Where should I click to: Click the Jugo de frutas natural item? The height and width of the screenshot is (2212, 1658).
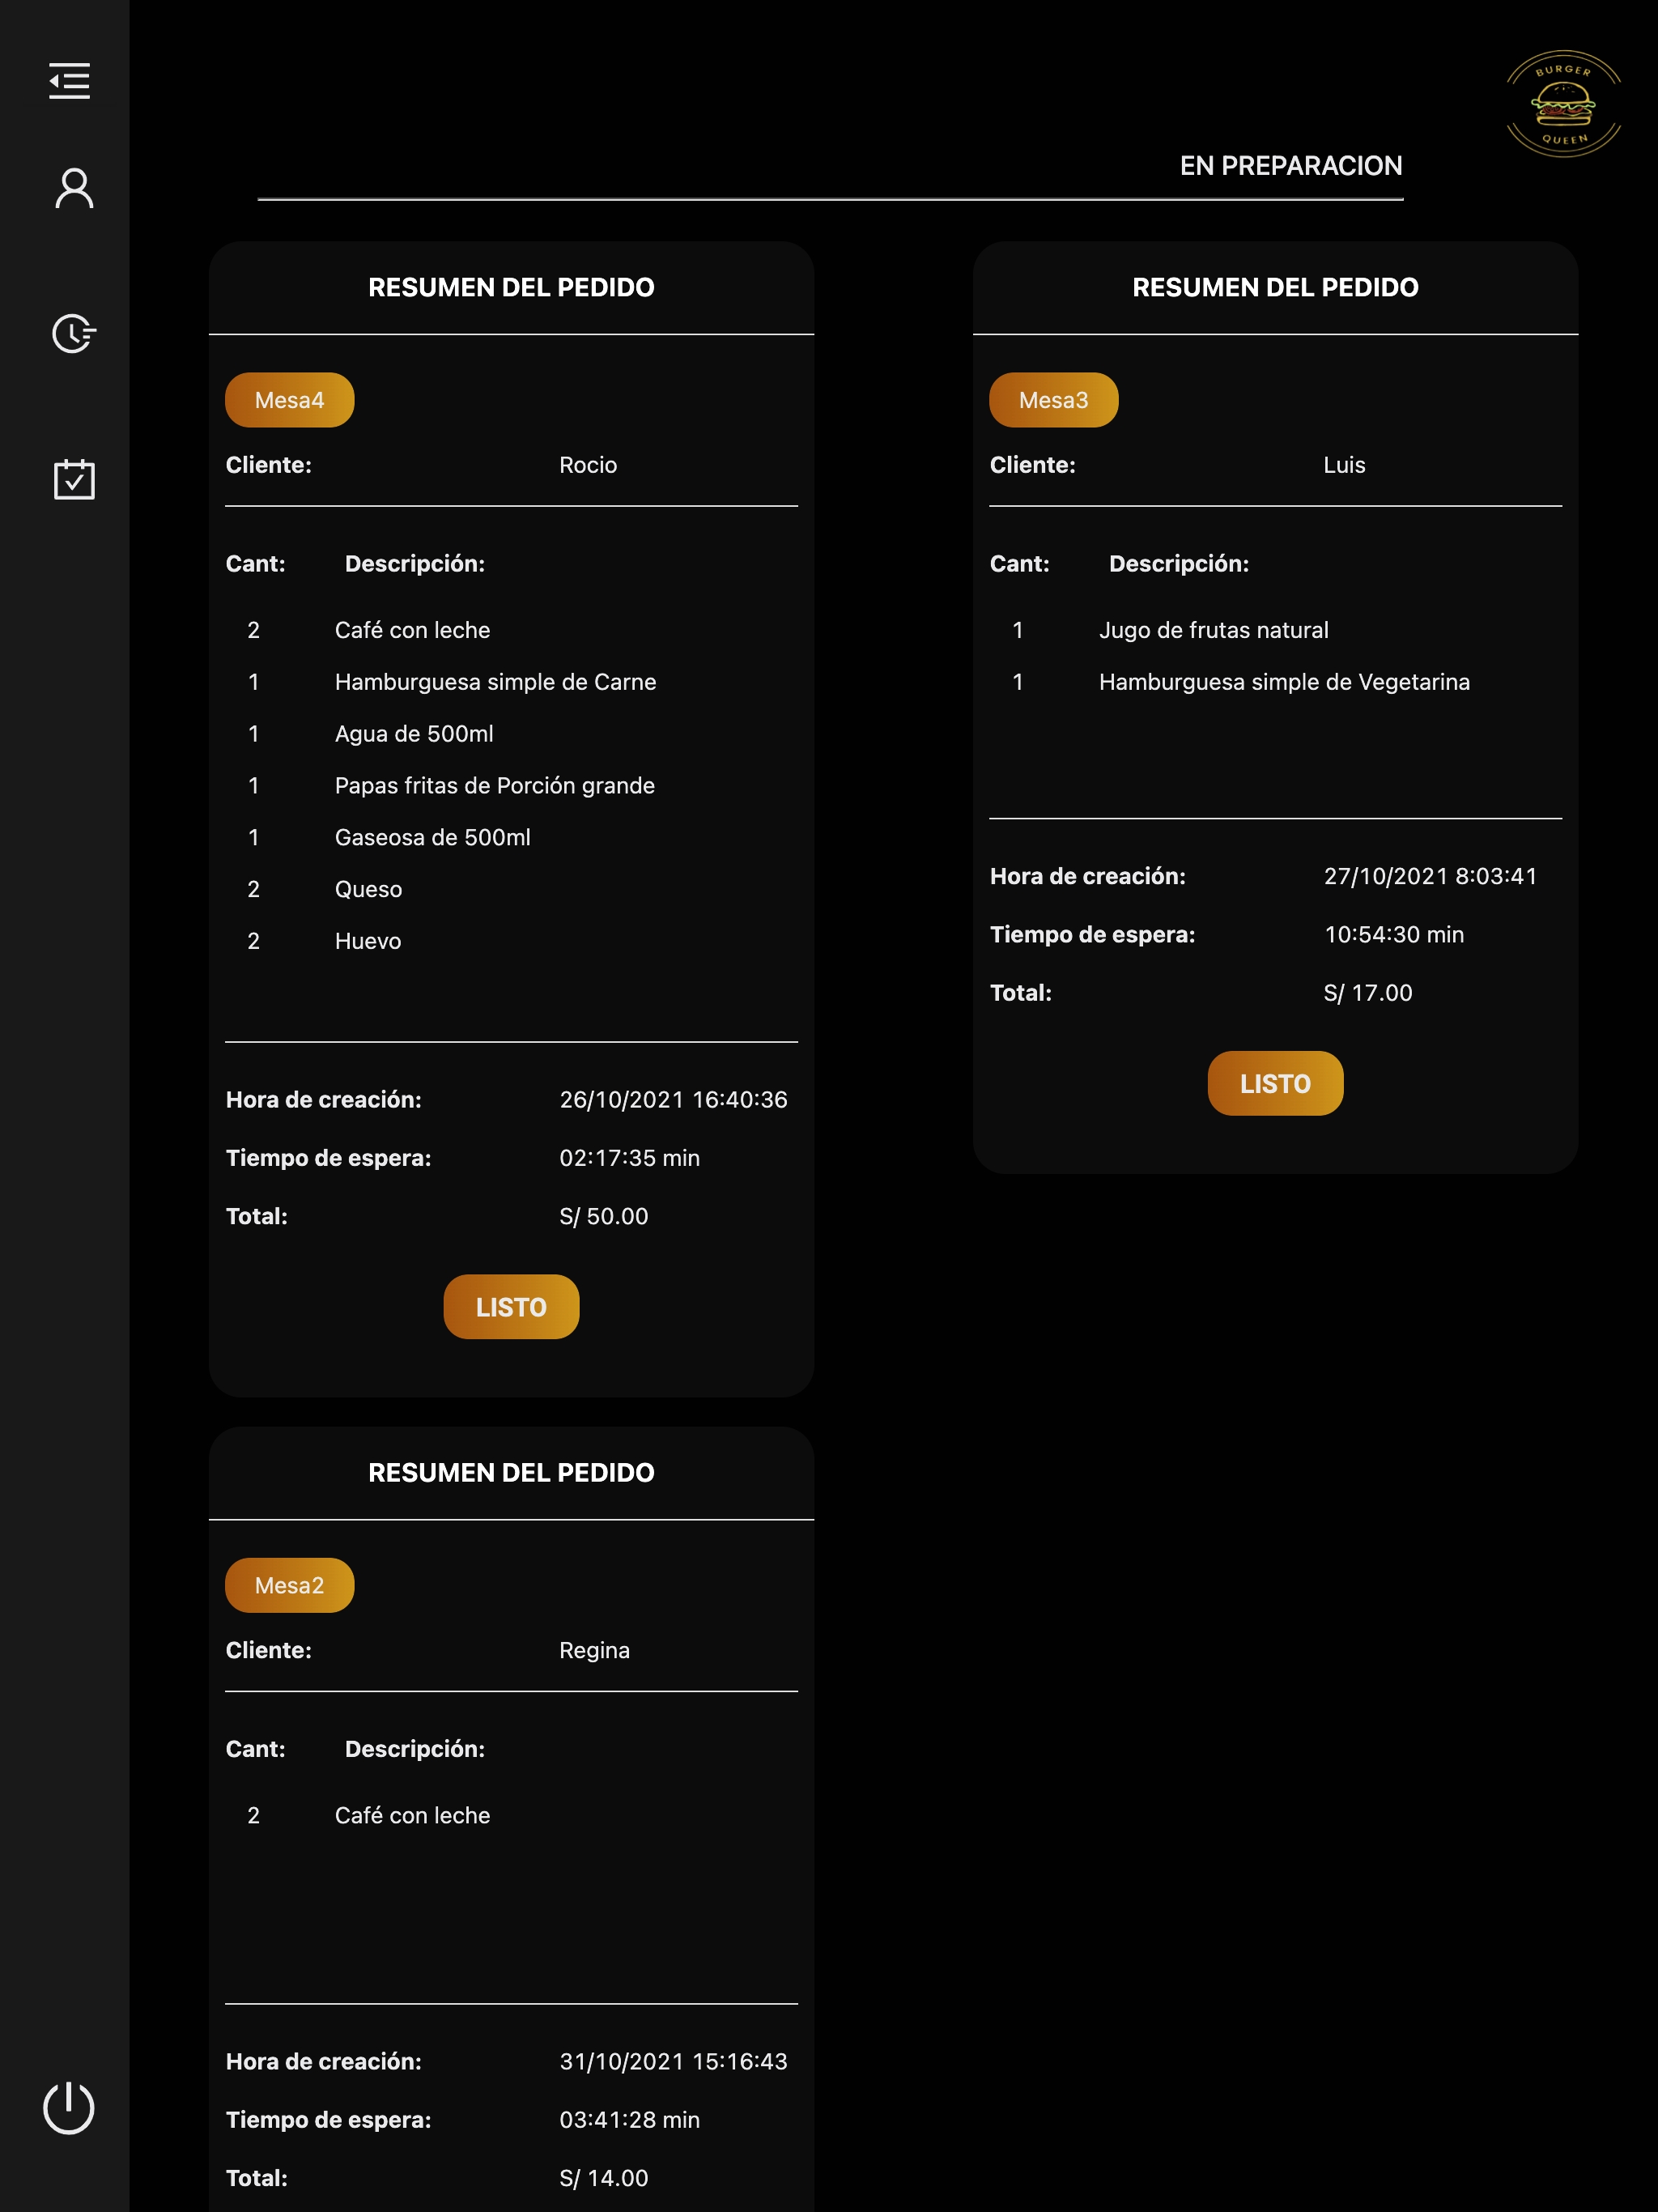[1213, 630]
